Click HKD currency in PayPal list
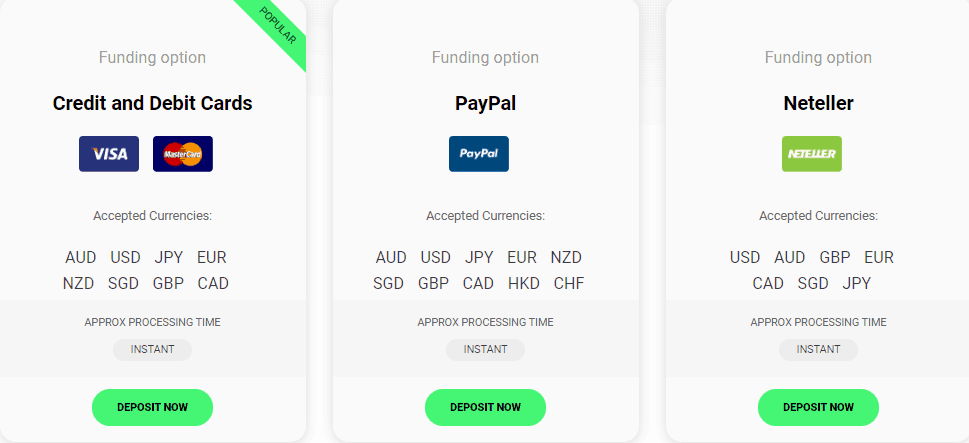The width and height of the screenshot is (969, 443). (x=524, y=284)
